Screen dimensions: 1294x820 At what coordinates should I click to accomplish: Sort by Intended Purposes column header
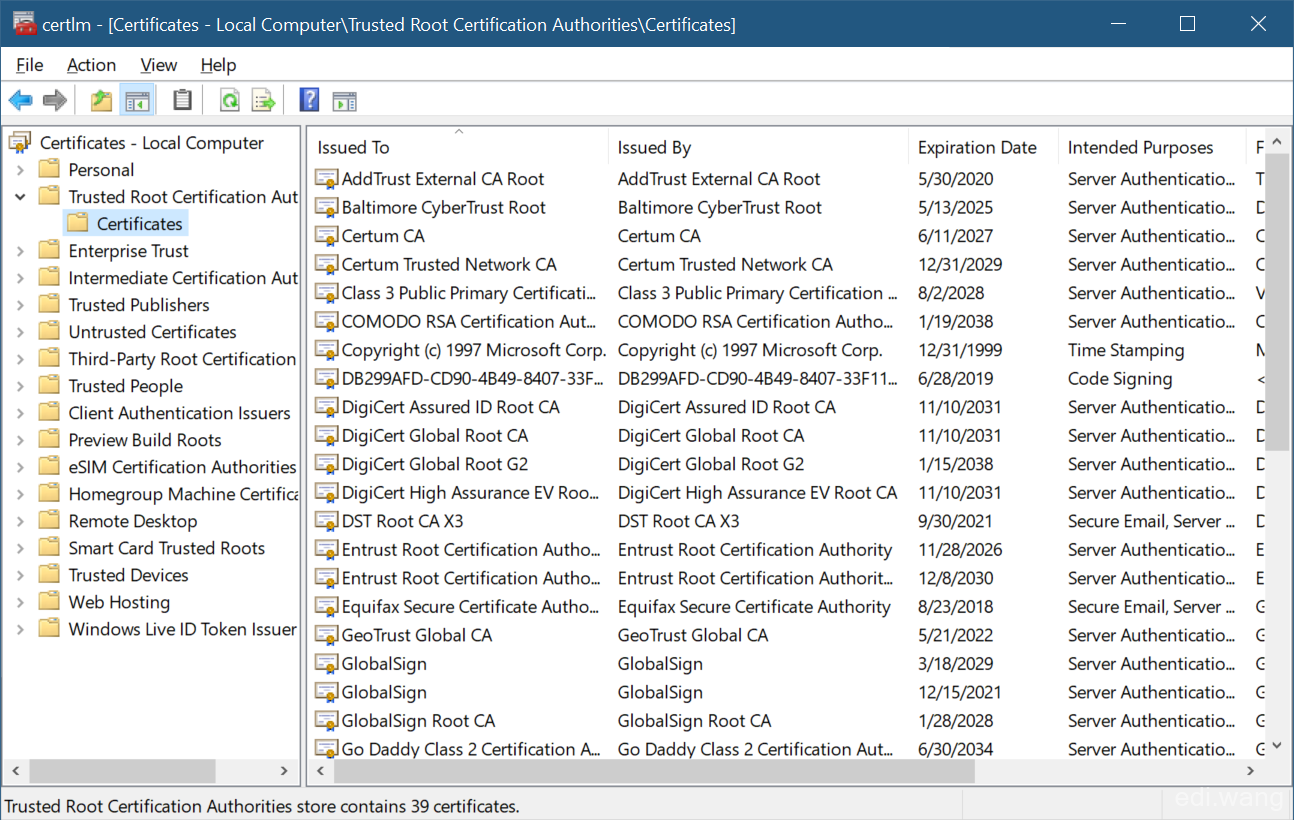(1152, 147)
